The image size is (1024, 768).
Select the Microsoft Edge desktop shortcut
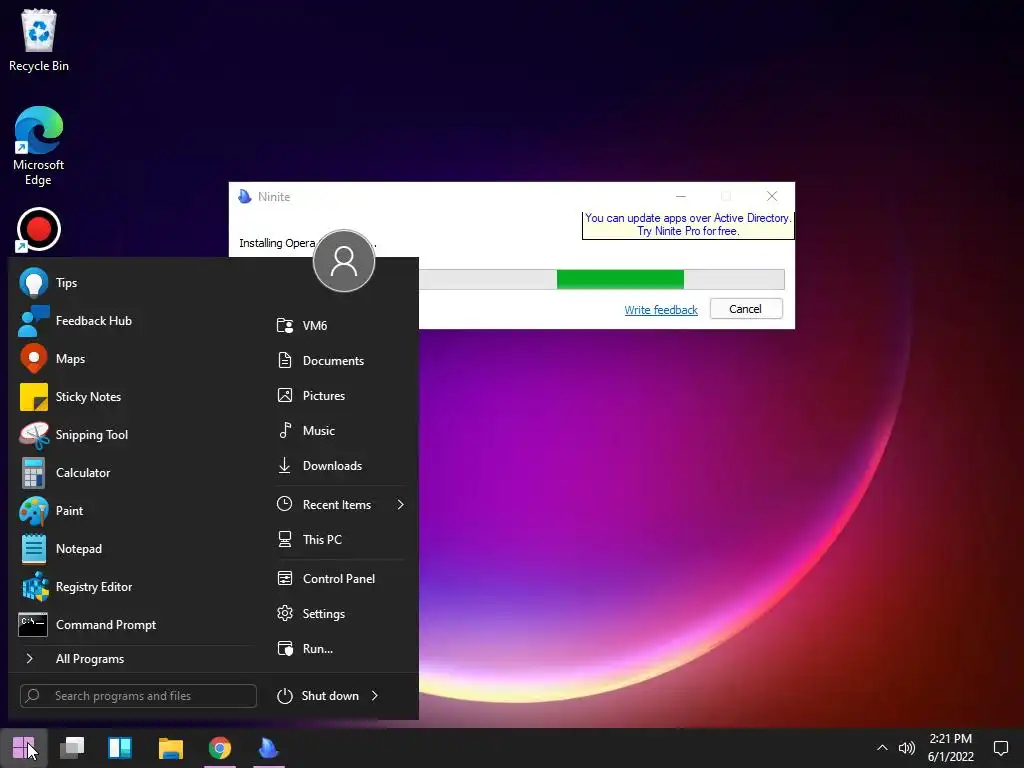39,146
